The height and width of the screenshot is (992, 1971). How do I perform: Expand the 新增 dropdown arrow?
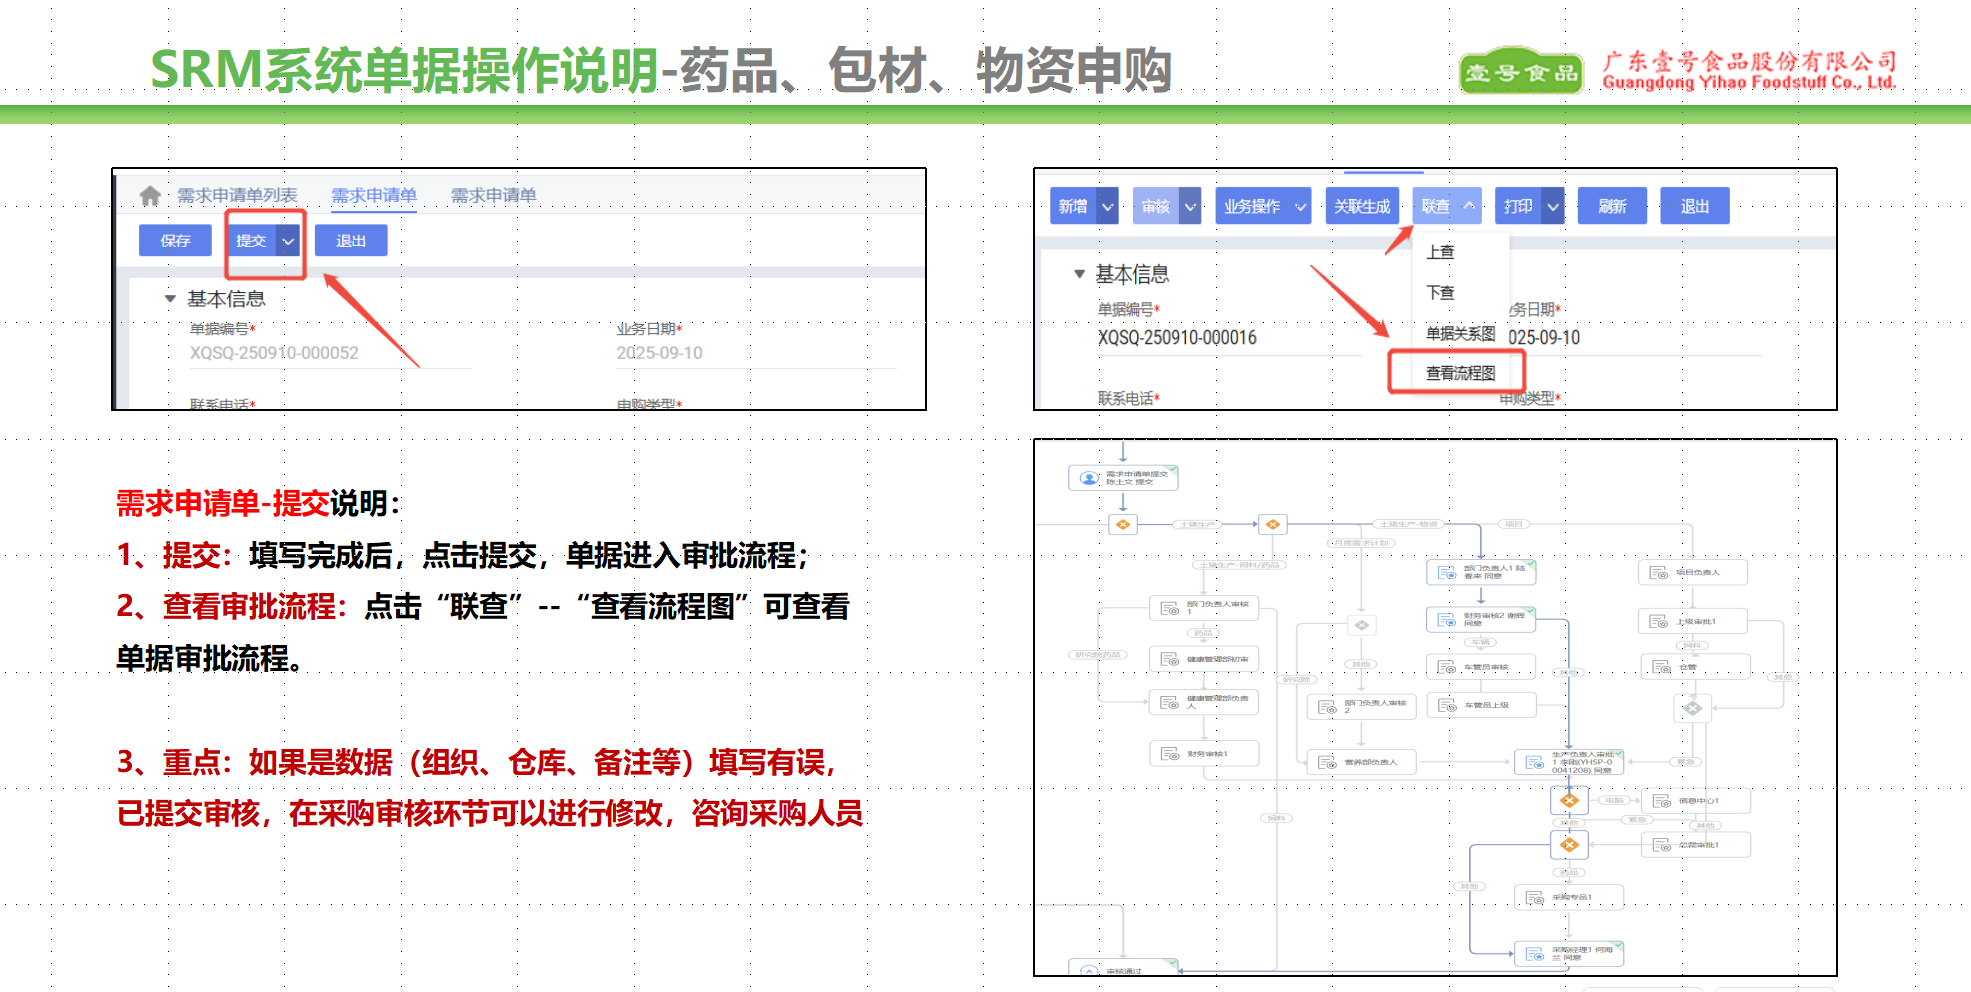pyautogui.click(x=1107, y=207)
